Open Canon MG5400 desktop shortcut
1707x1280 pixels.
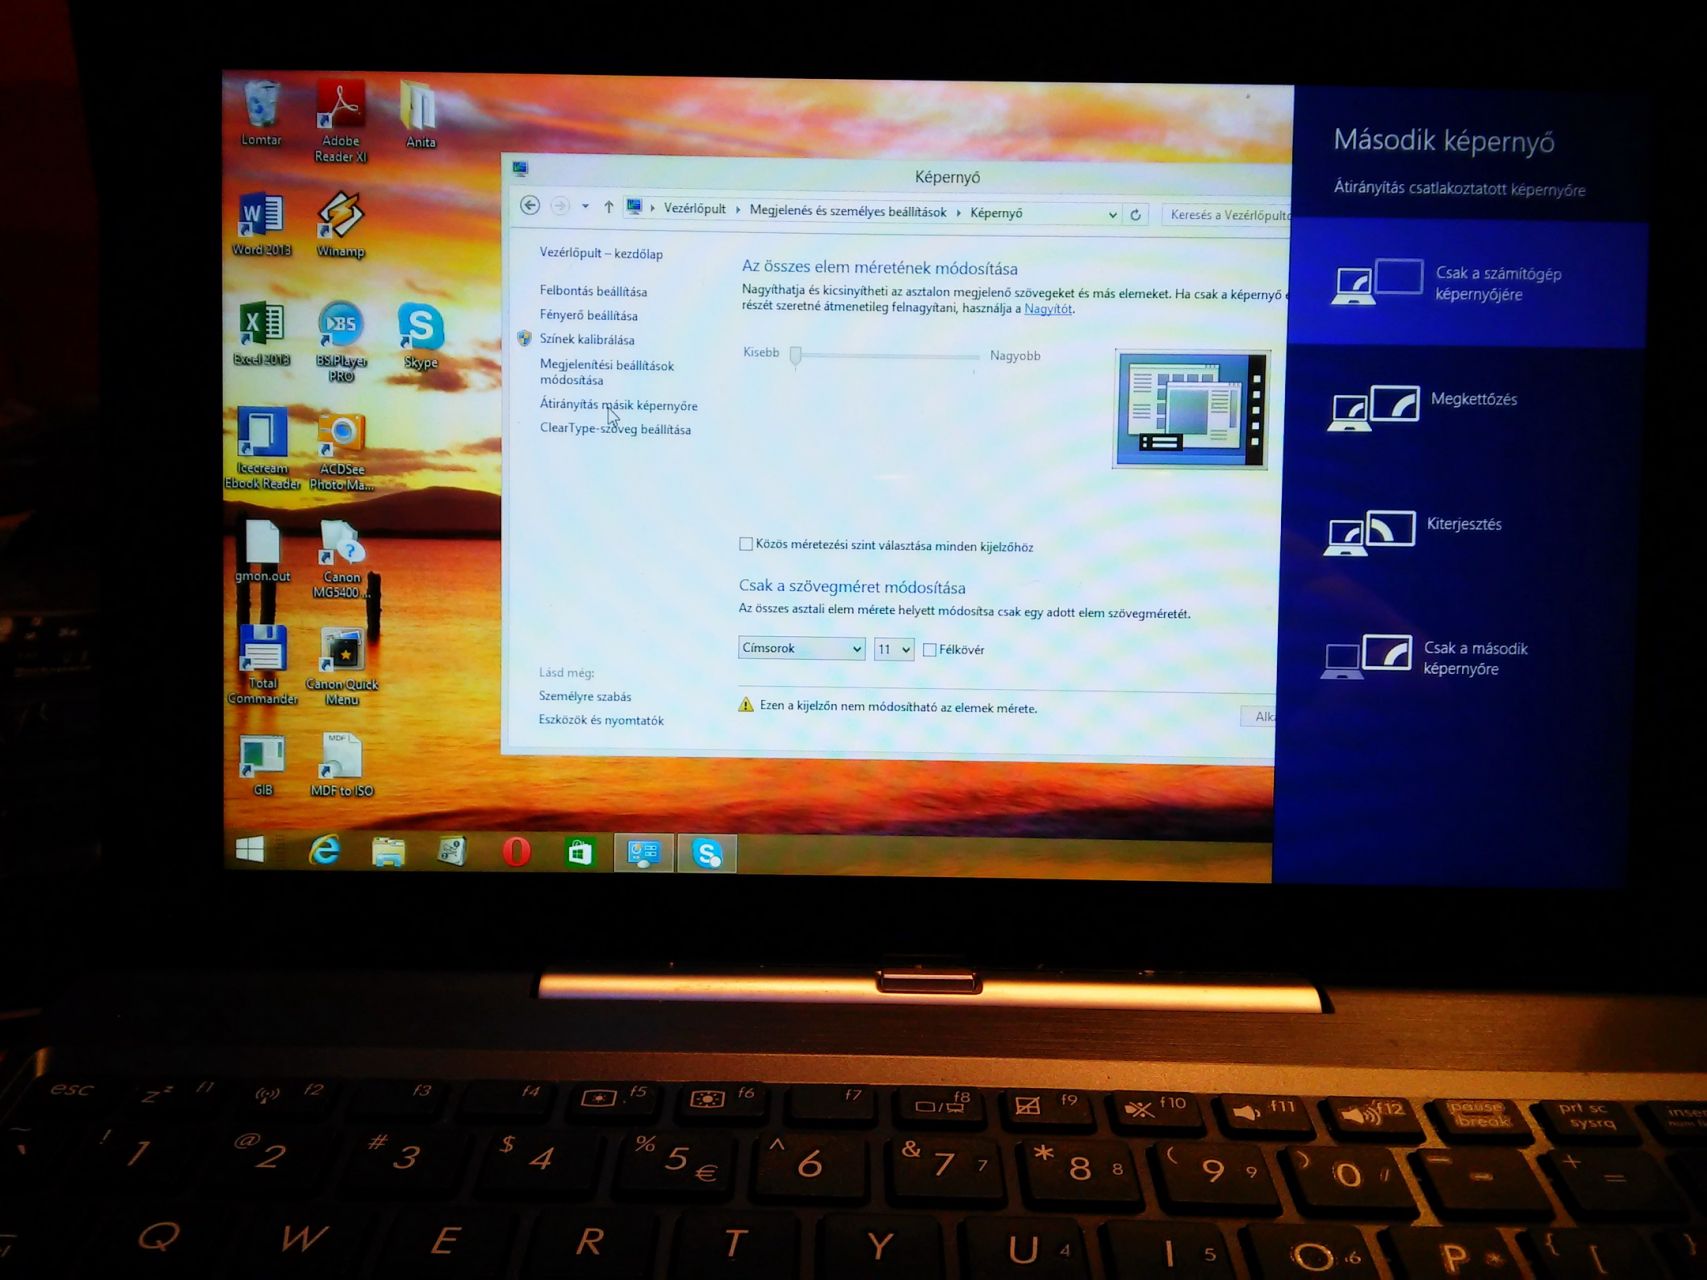click(341, 558)
